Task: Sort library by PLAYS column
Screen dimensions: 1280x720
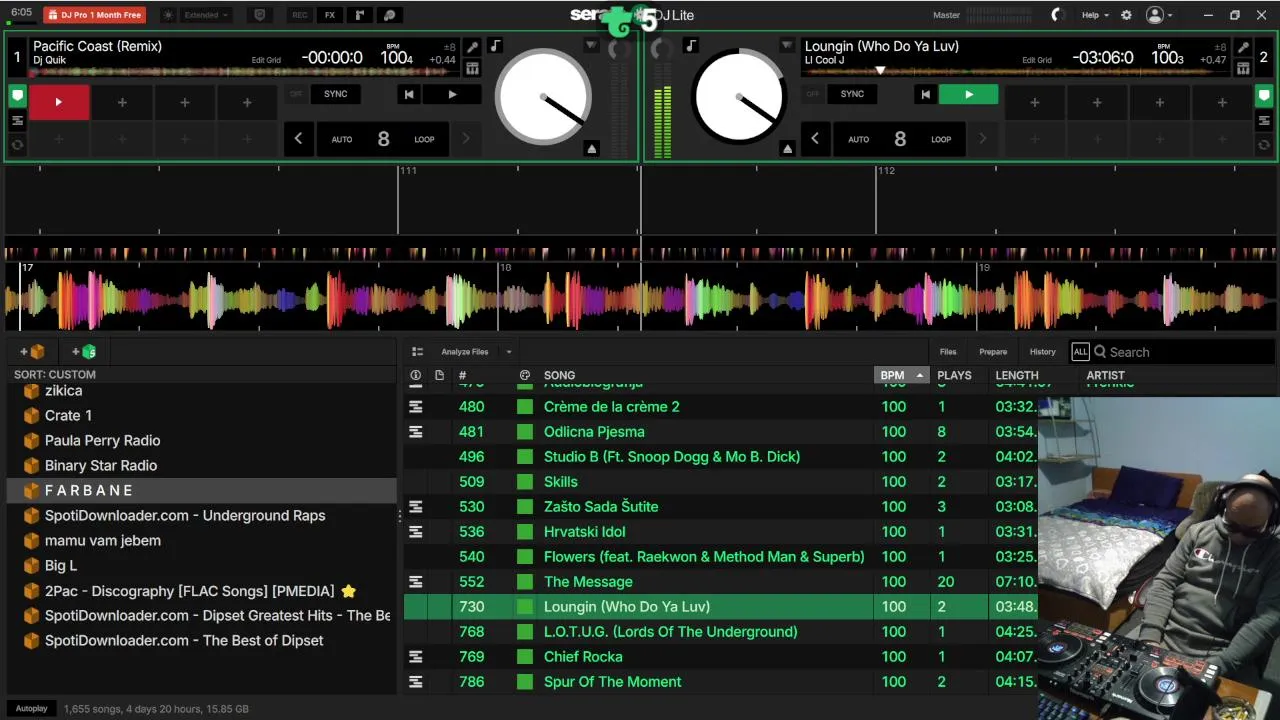Action: pos(954,375)
